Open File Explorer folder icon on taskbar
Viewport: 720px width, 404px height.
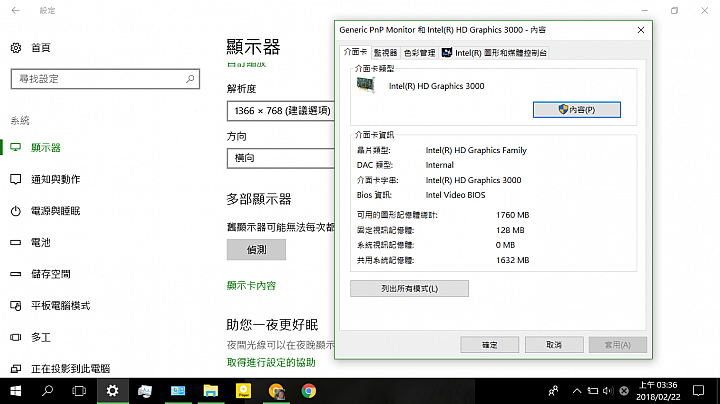211,391
